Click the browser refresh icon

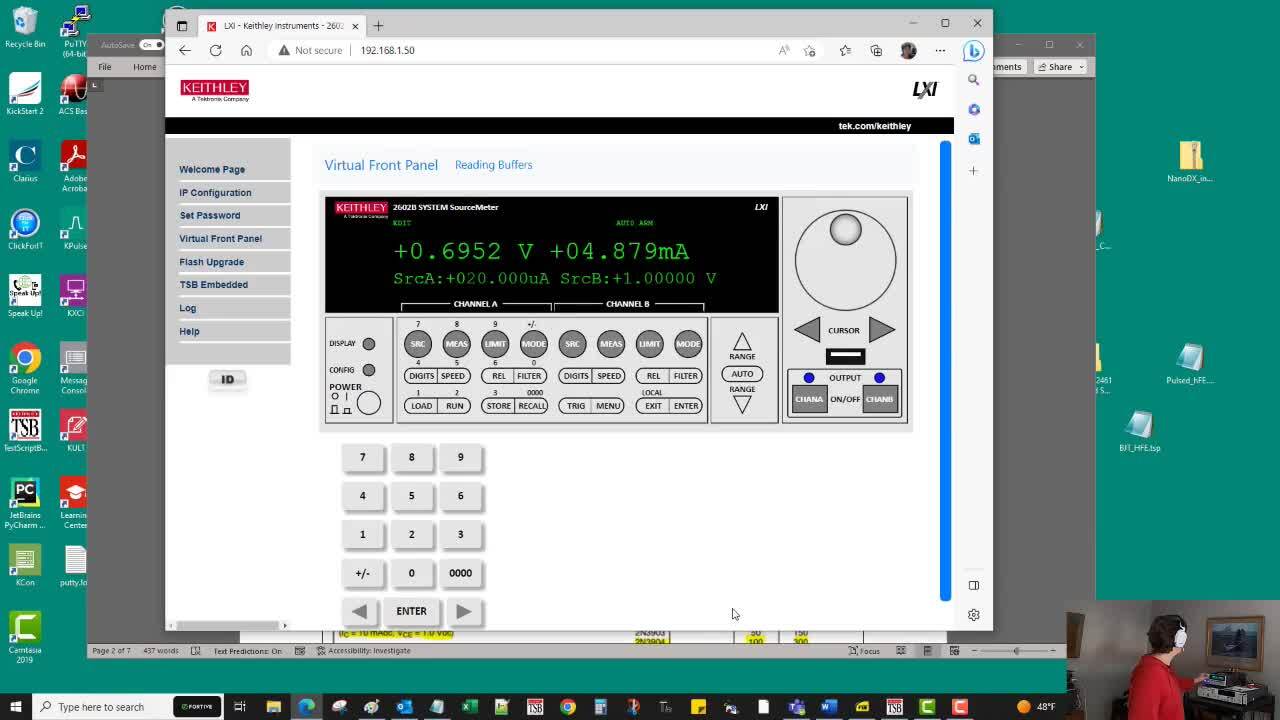pyautogui.click(x=216, y=50)
